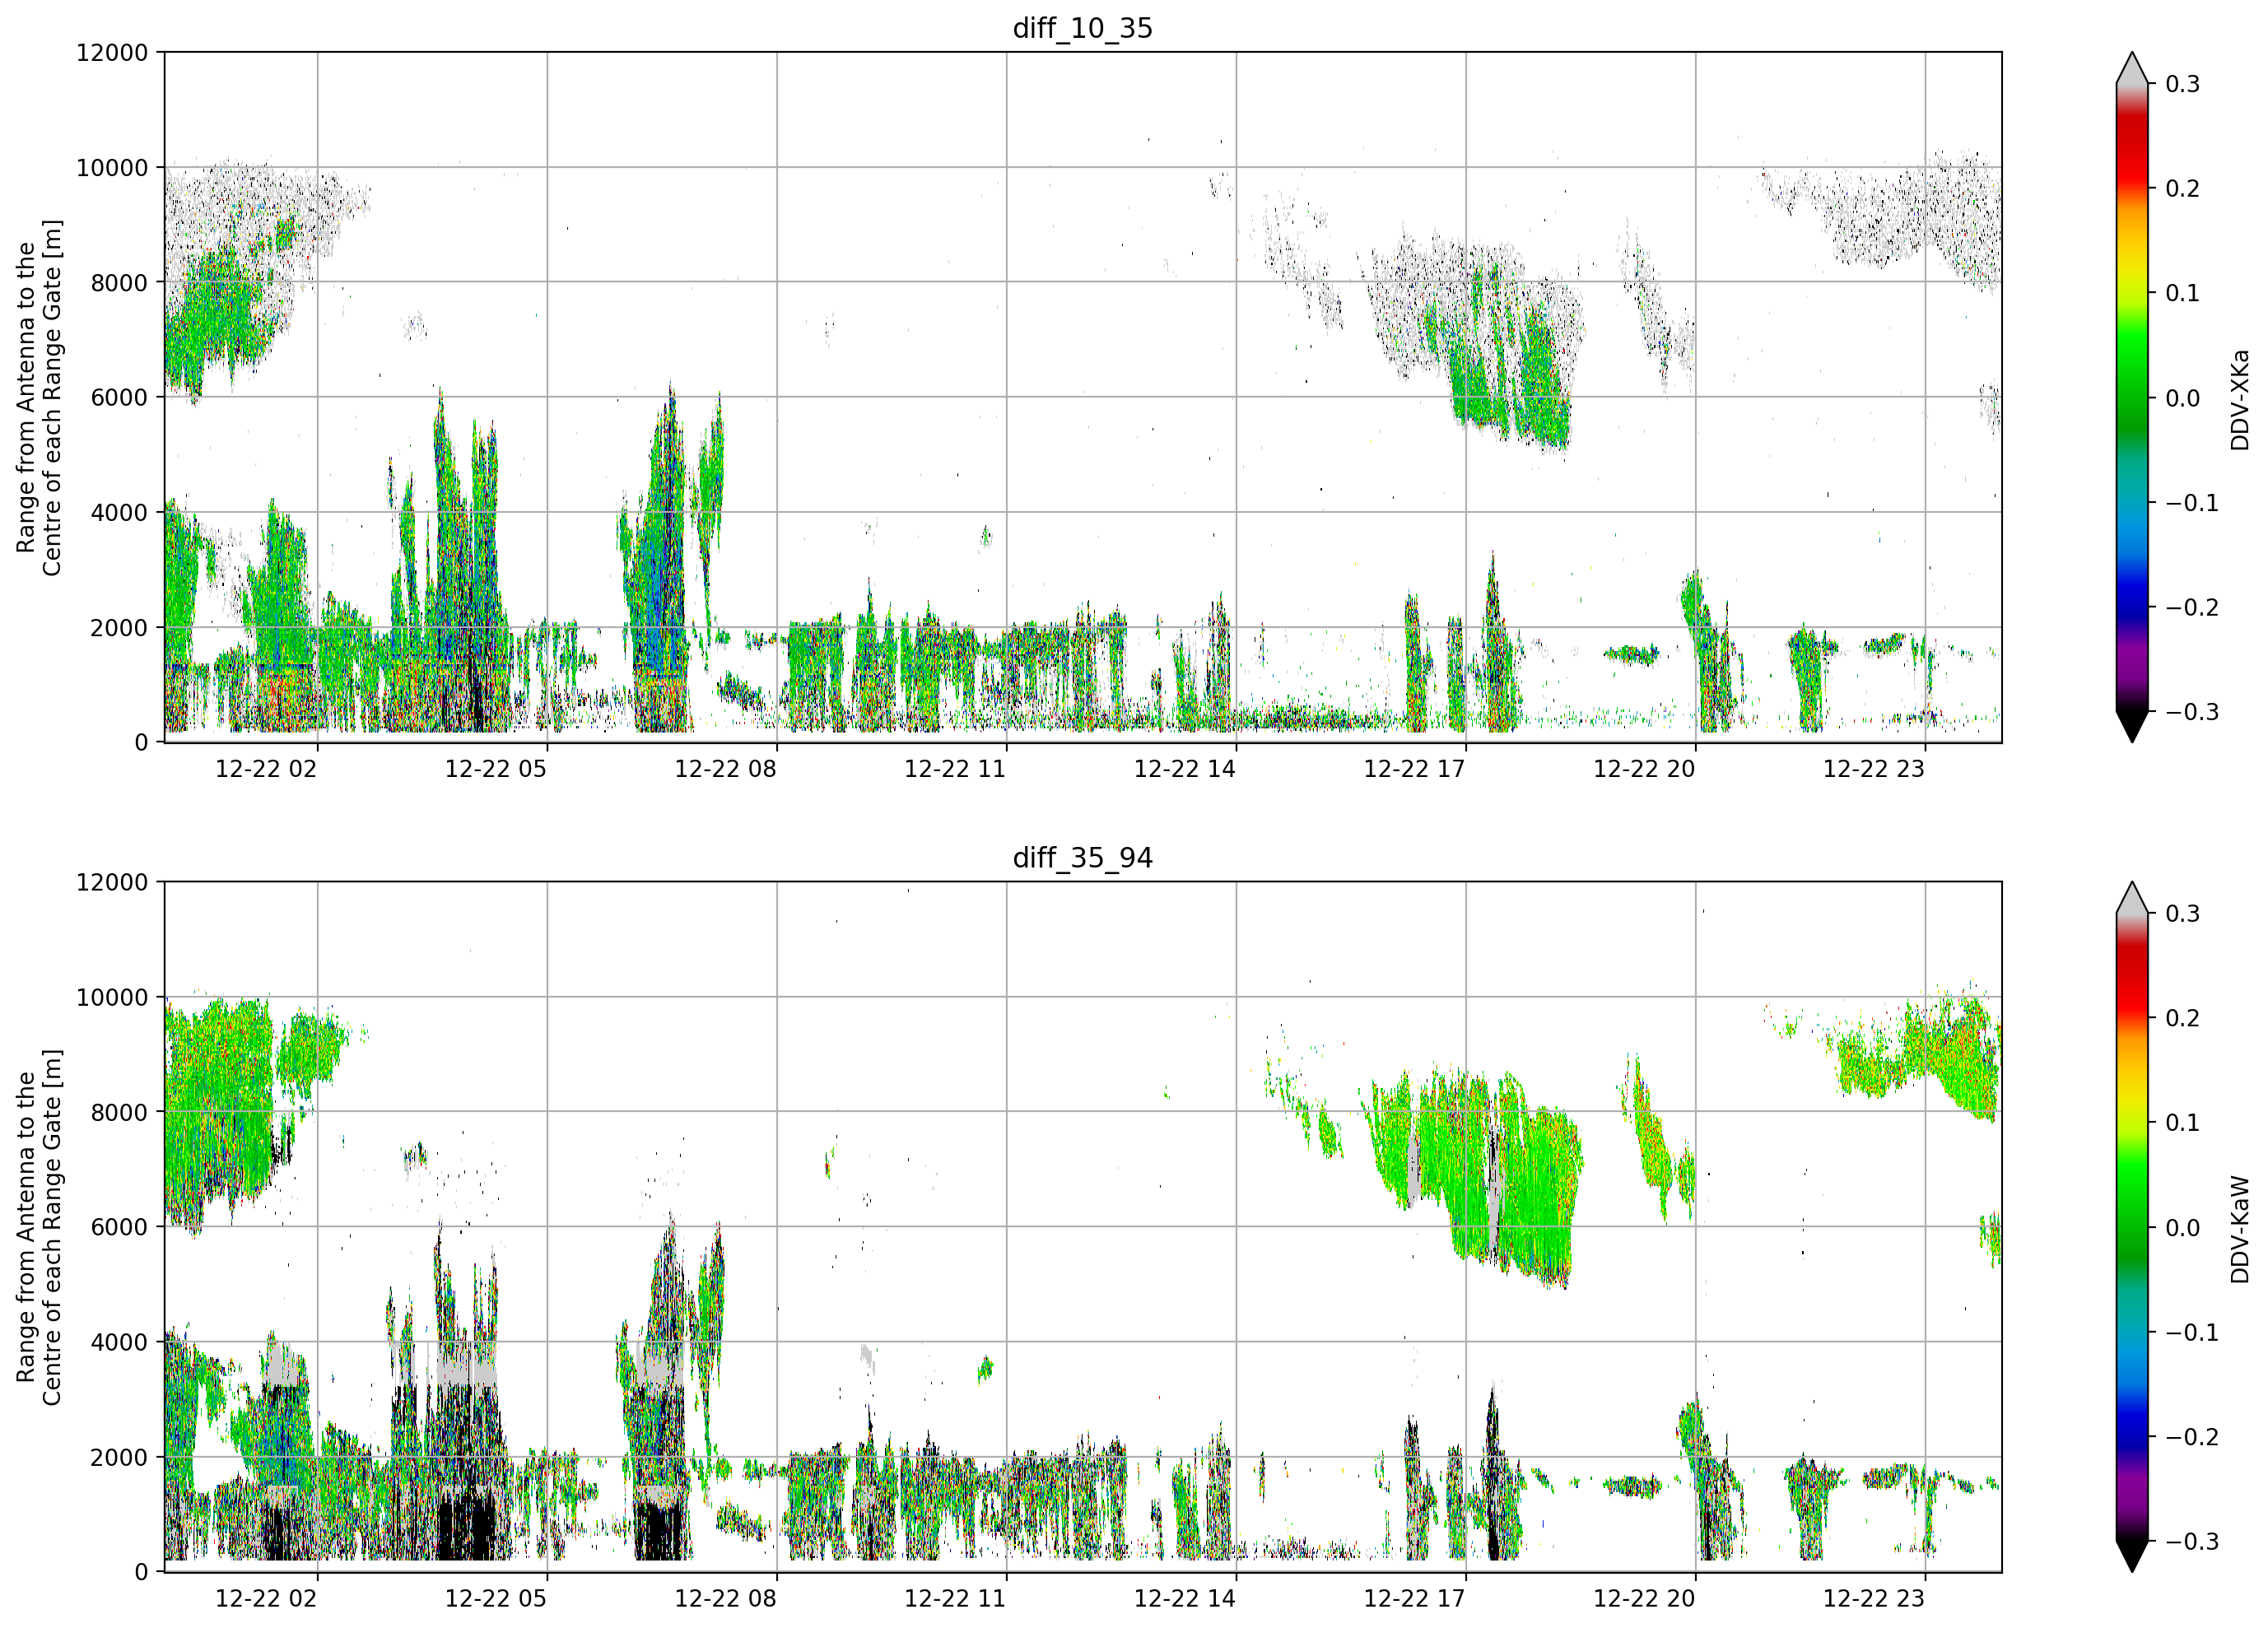Click the 4000 y-tick in diff_35_94
Screen dimensions: 2268x1628
coord(119,1342)
